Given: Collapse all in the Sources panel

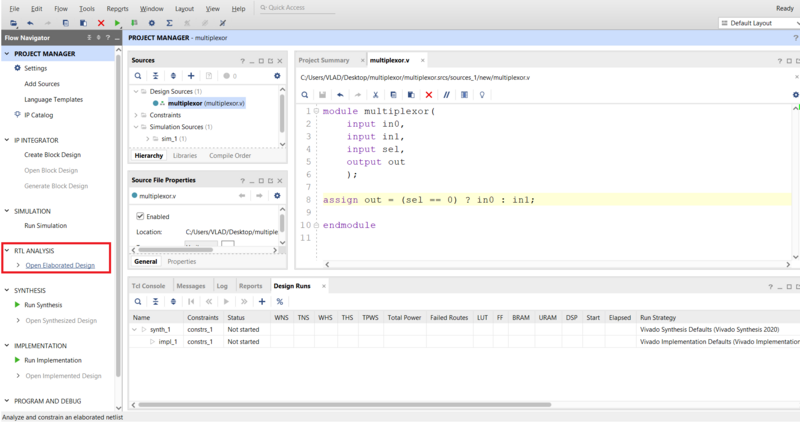Looking at the screenshot, I should coord(156,76).
